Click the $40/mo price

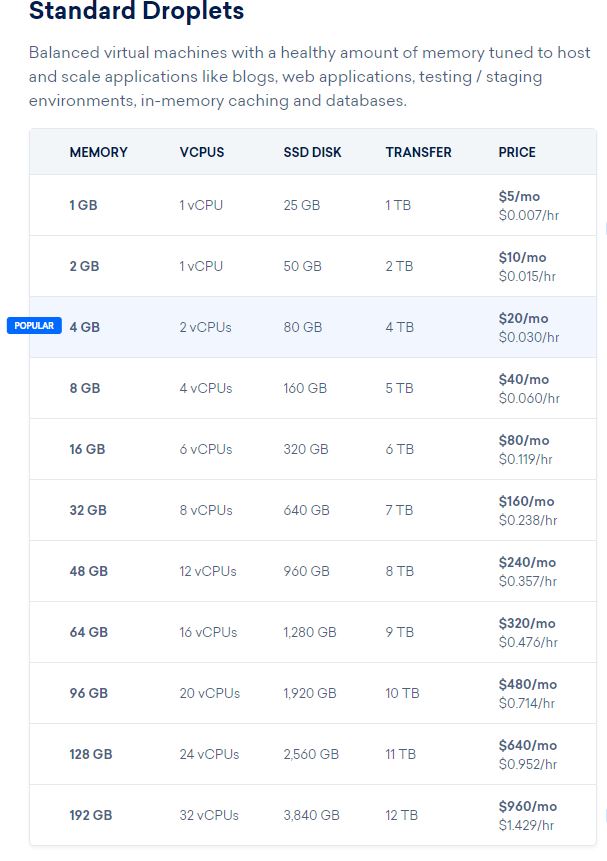(524, 379)
